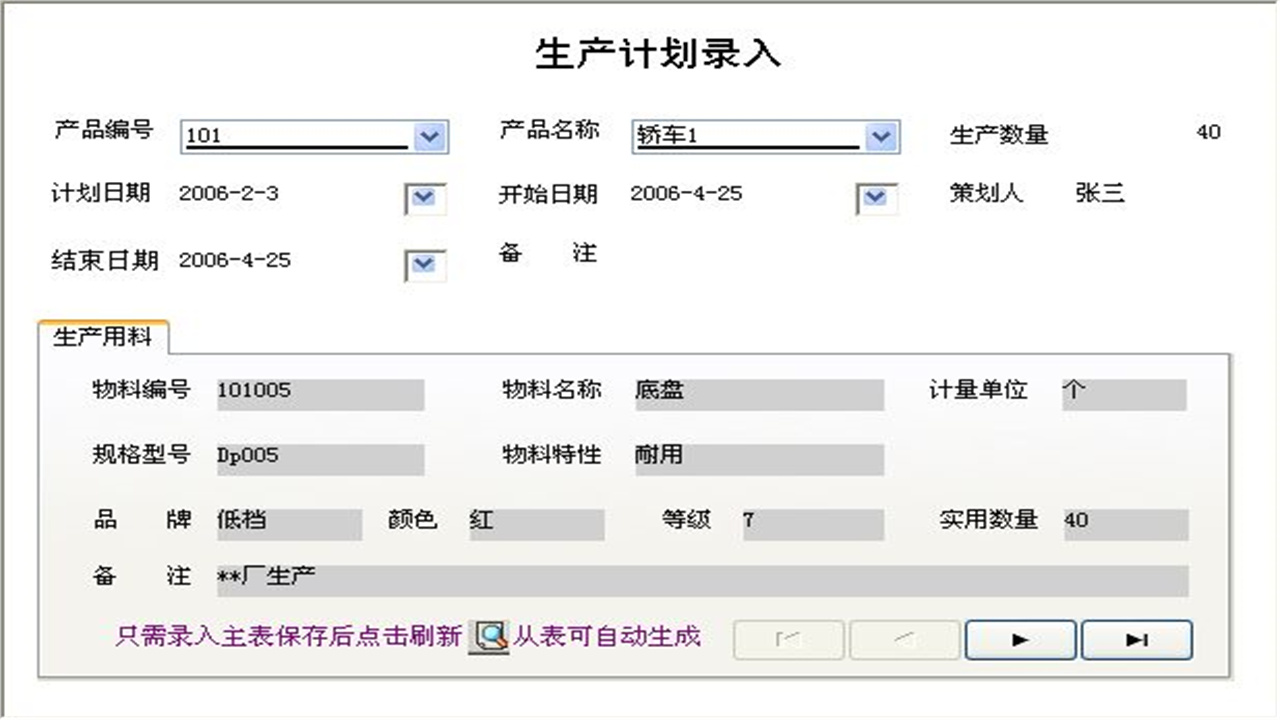Click the 颜色 field showing 红
The width and height of the screenshot is (1280, 720).
coord(537,523)
